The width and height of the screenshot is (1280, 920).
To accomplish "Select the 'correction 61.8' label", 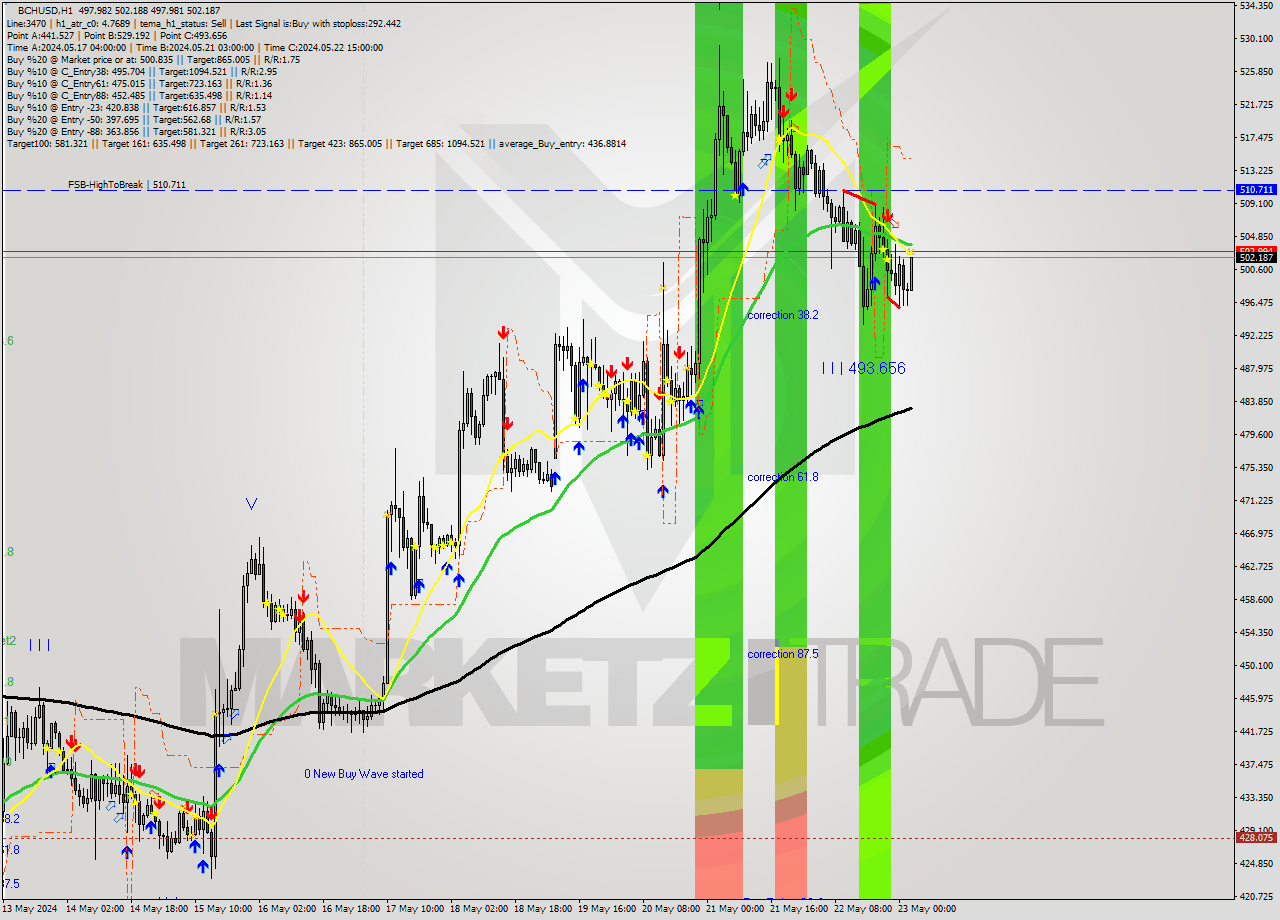I will 783,477.
